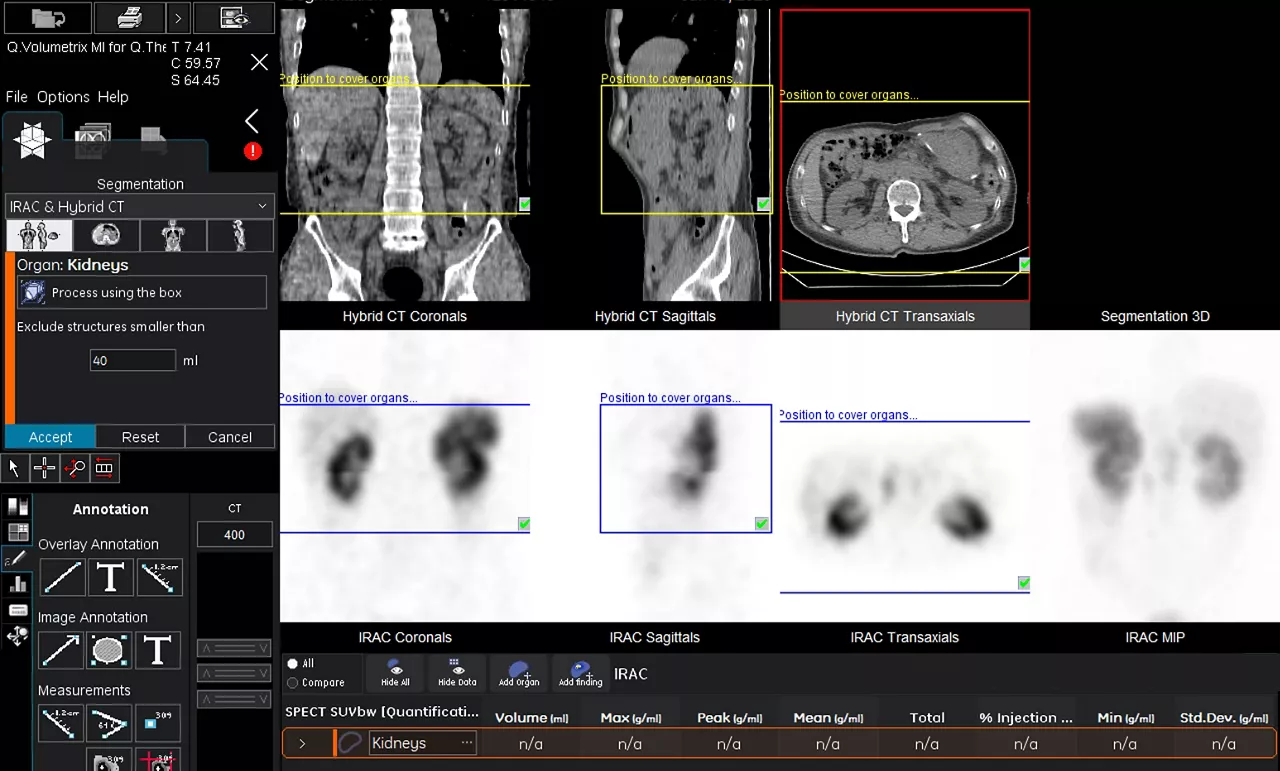Click the Add Finding icon

581,673
